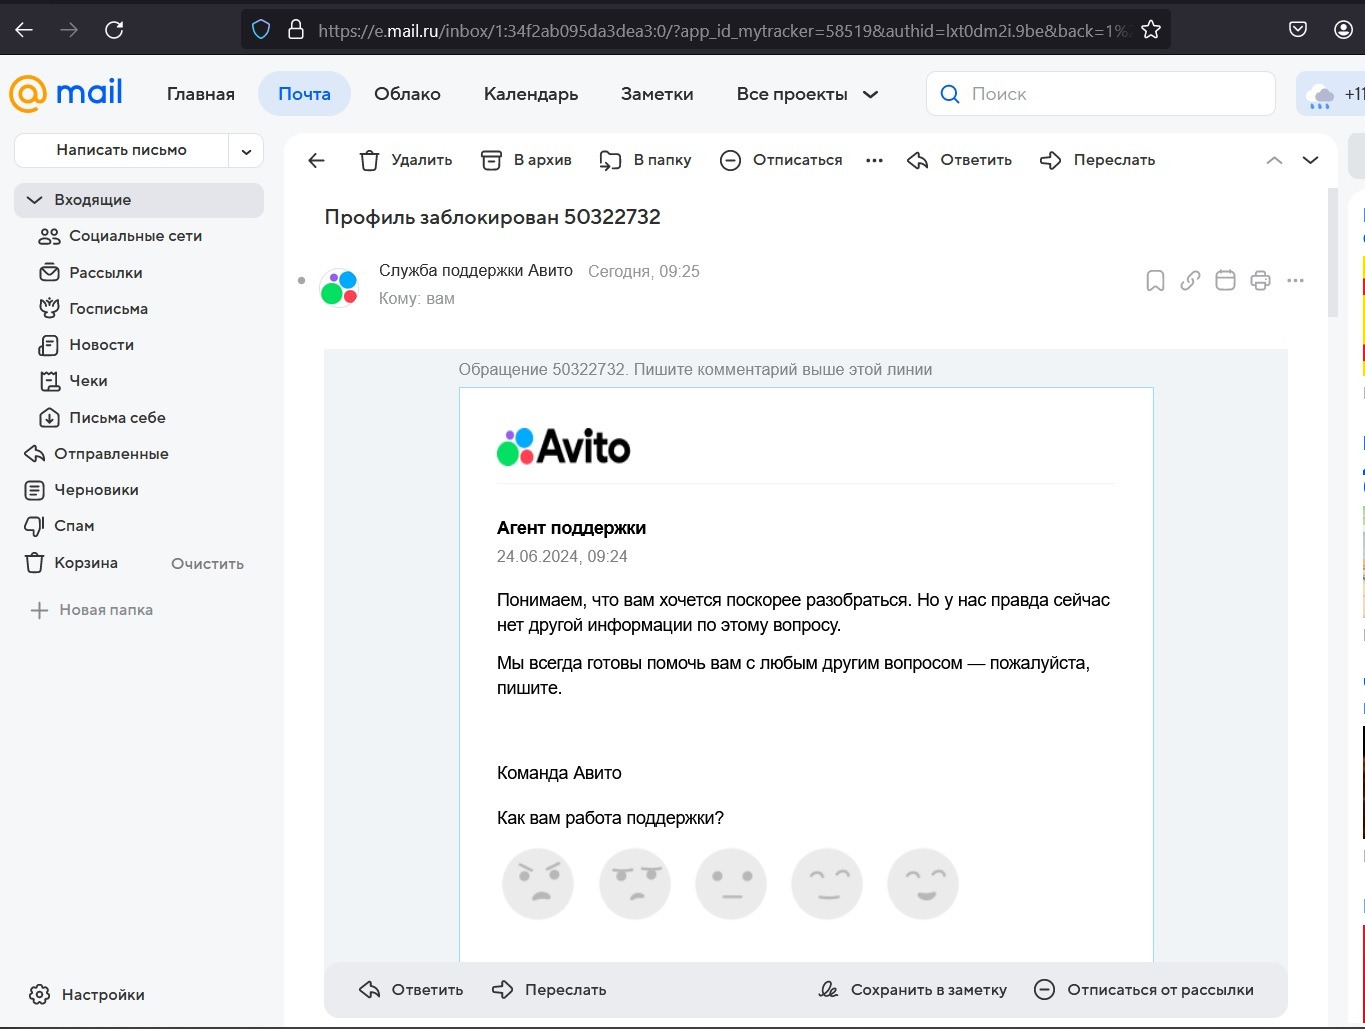Rate support with happy smiling face
The height and width of the screenshot is (1029, 1365).
pos(923,884)
